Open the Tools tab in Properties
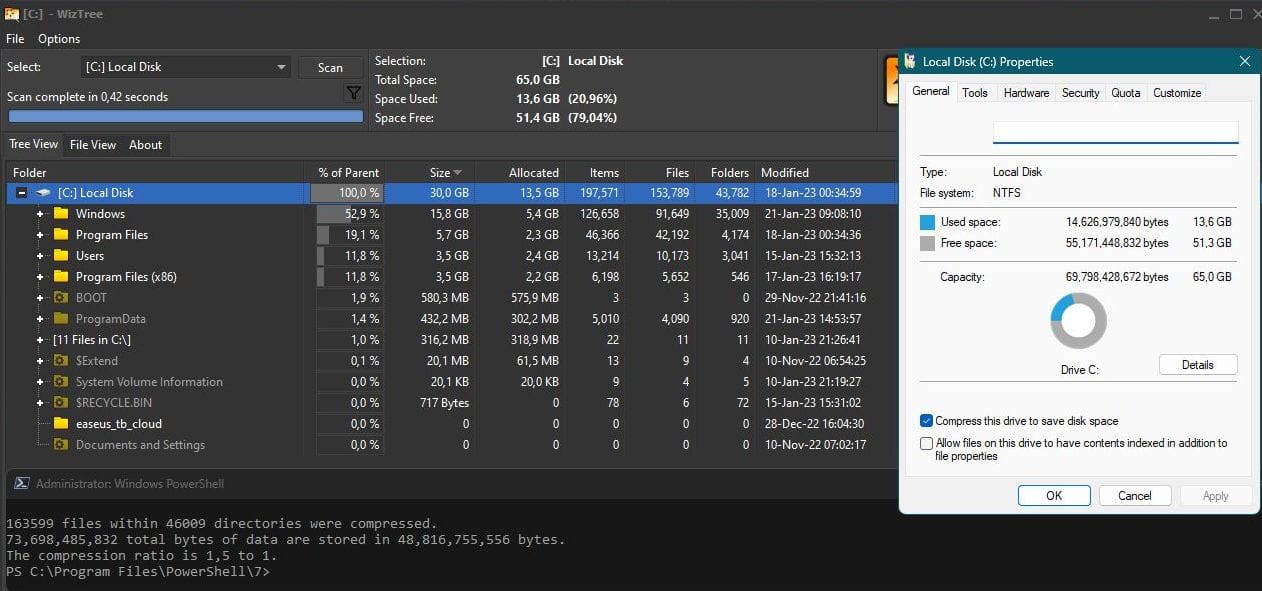The height and width of the screenshot is (591, 1262). 975,93
